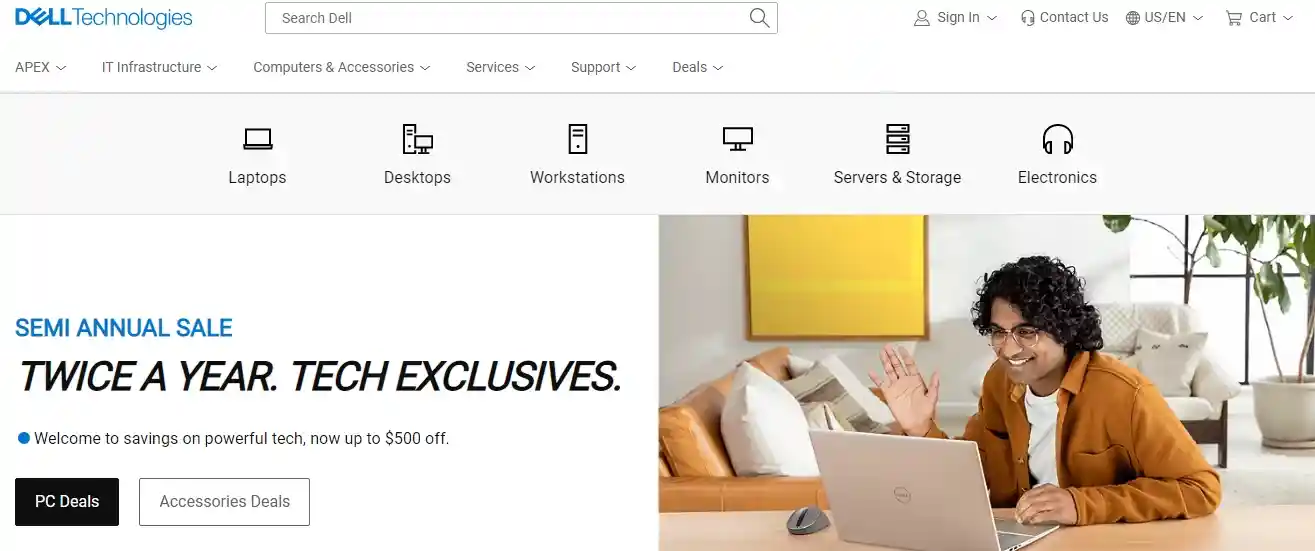
Task: Open Computers & Accessories menu
Action: coord(342,67)
